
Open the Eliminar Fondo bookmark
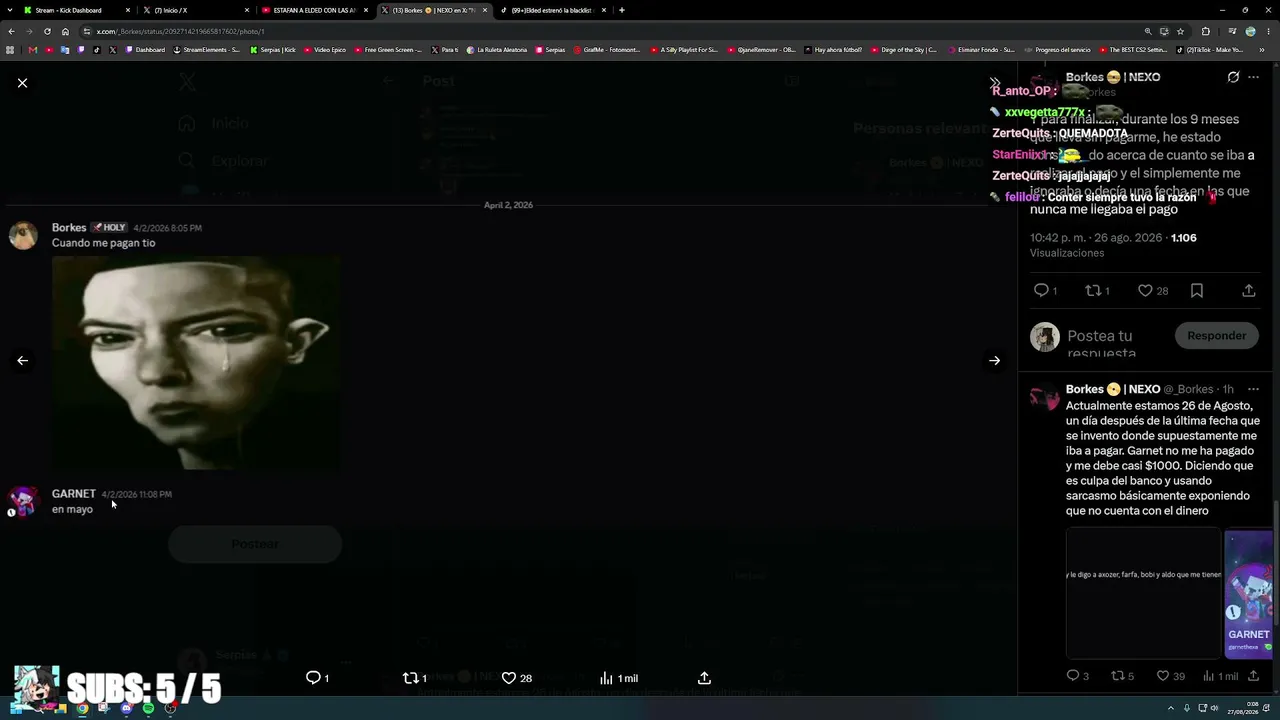coord(981,50)
